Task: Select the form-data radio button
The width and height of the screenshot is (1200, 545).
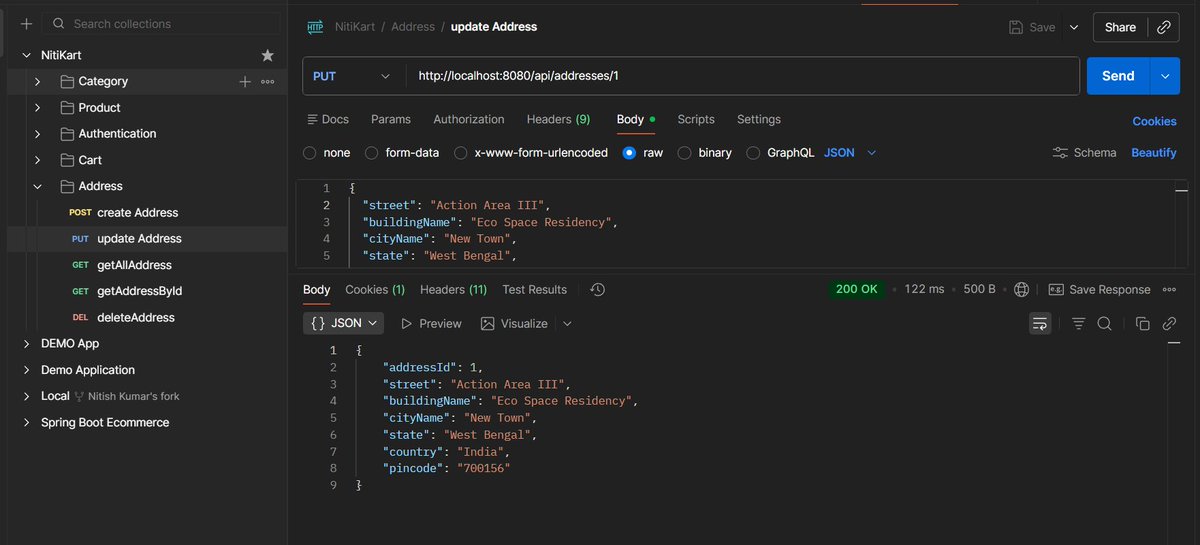Action: coord(371,153)
